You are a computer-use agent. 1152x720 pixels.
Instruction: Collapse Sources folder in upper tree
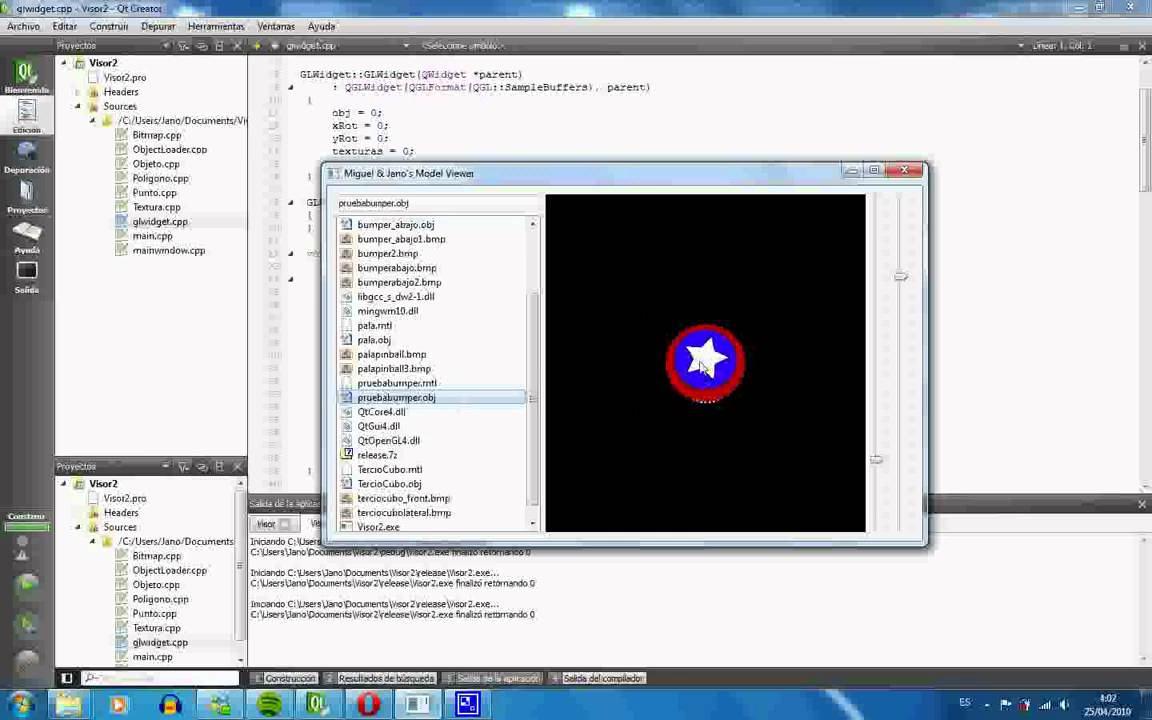click(x=78, y=107)
